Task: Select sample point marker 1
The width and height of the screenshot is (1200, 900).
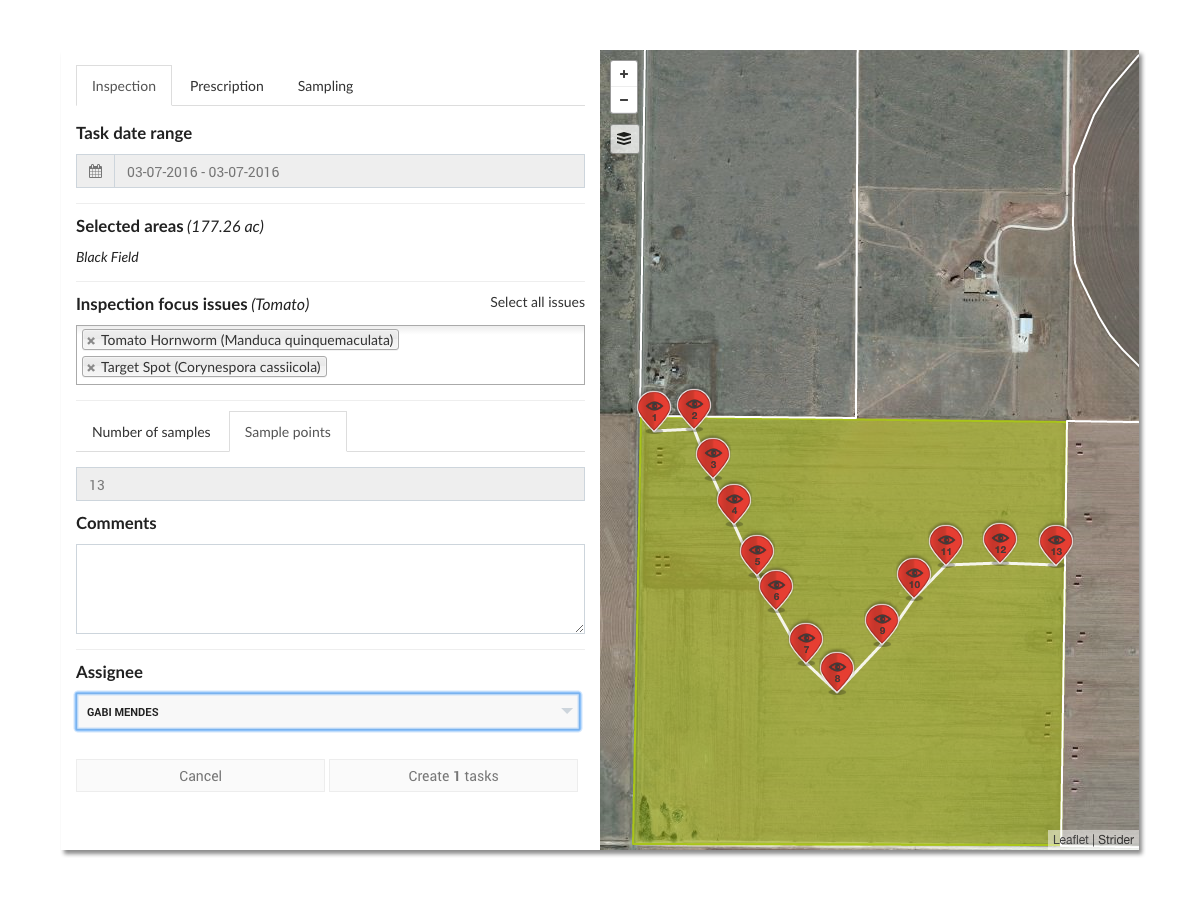Action: pyautogui.click(x=654, y=409)
